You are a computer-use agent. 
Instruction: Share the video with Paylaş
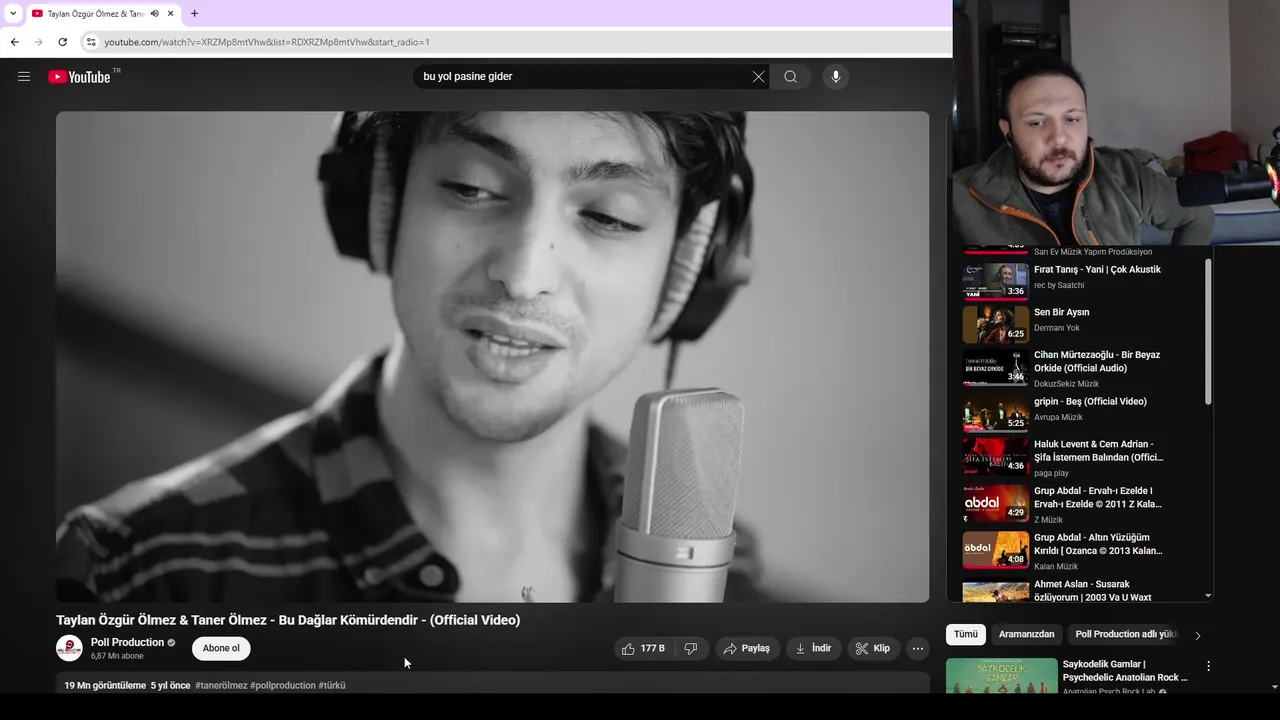click(747, 649)
